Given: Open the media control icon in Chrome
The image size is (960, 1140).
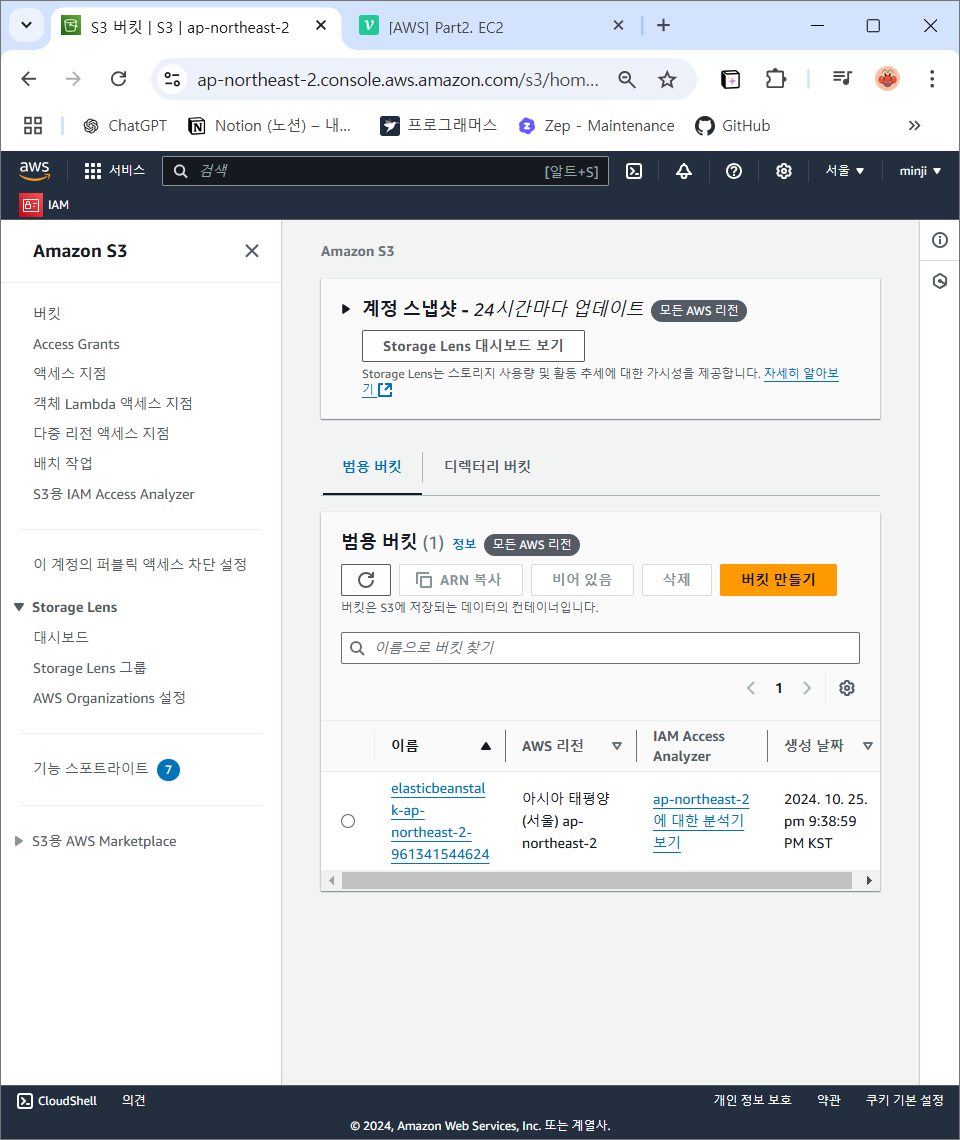Looking at the screenshot, I should pyautogui.click(x=842, y=79).
